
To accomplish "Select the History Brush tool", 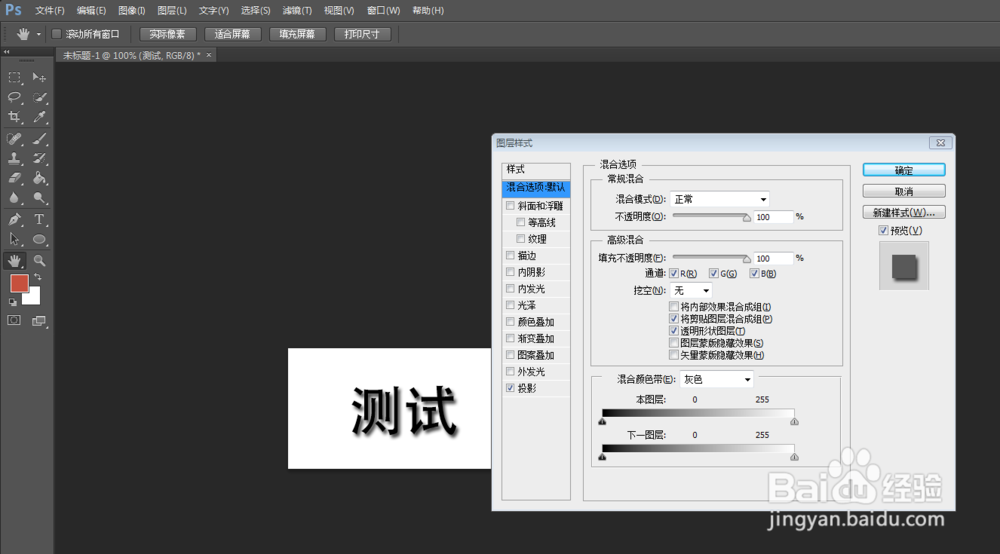I will [x=39, y=158].
